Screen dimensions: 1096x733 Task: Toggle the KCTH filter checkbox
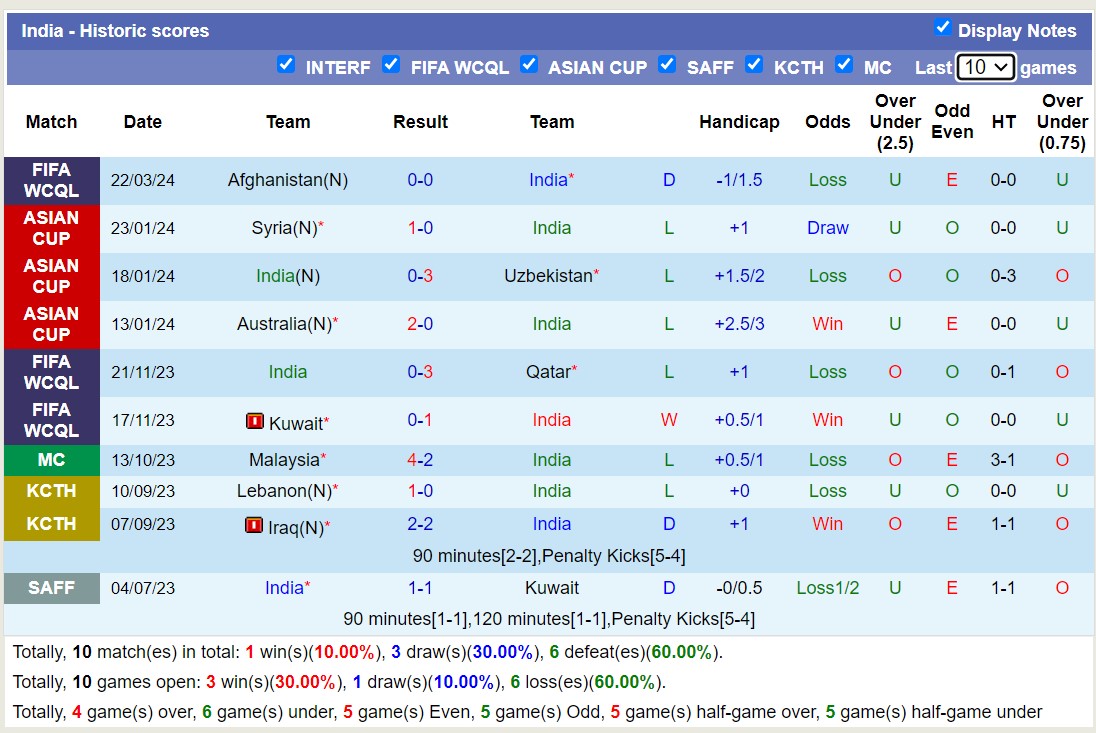754,65
